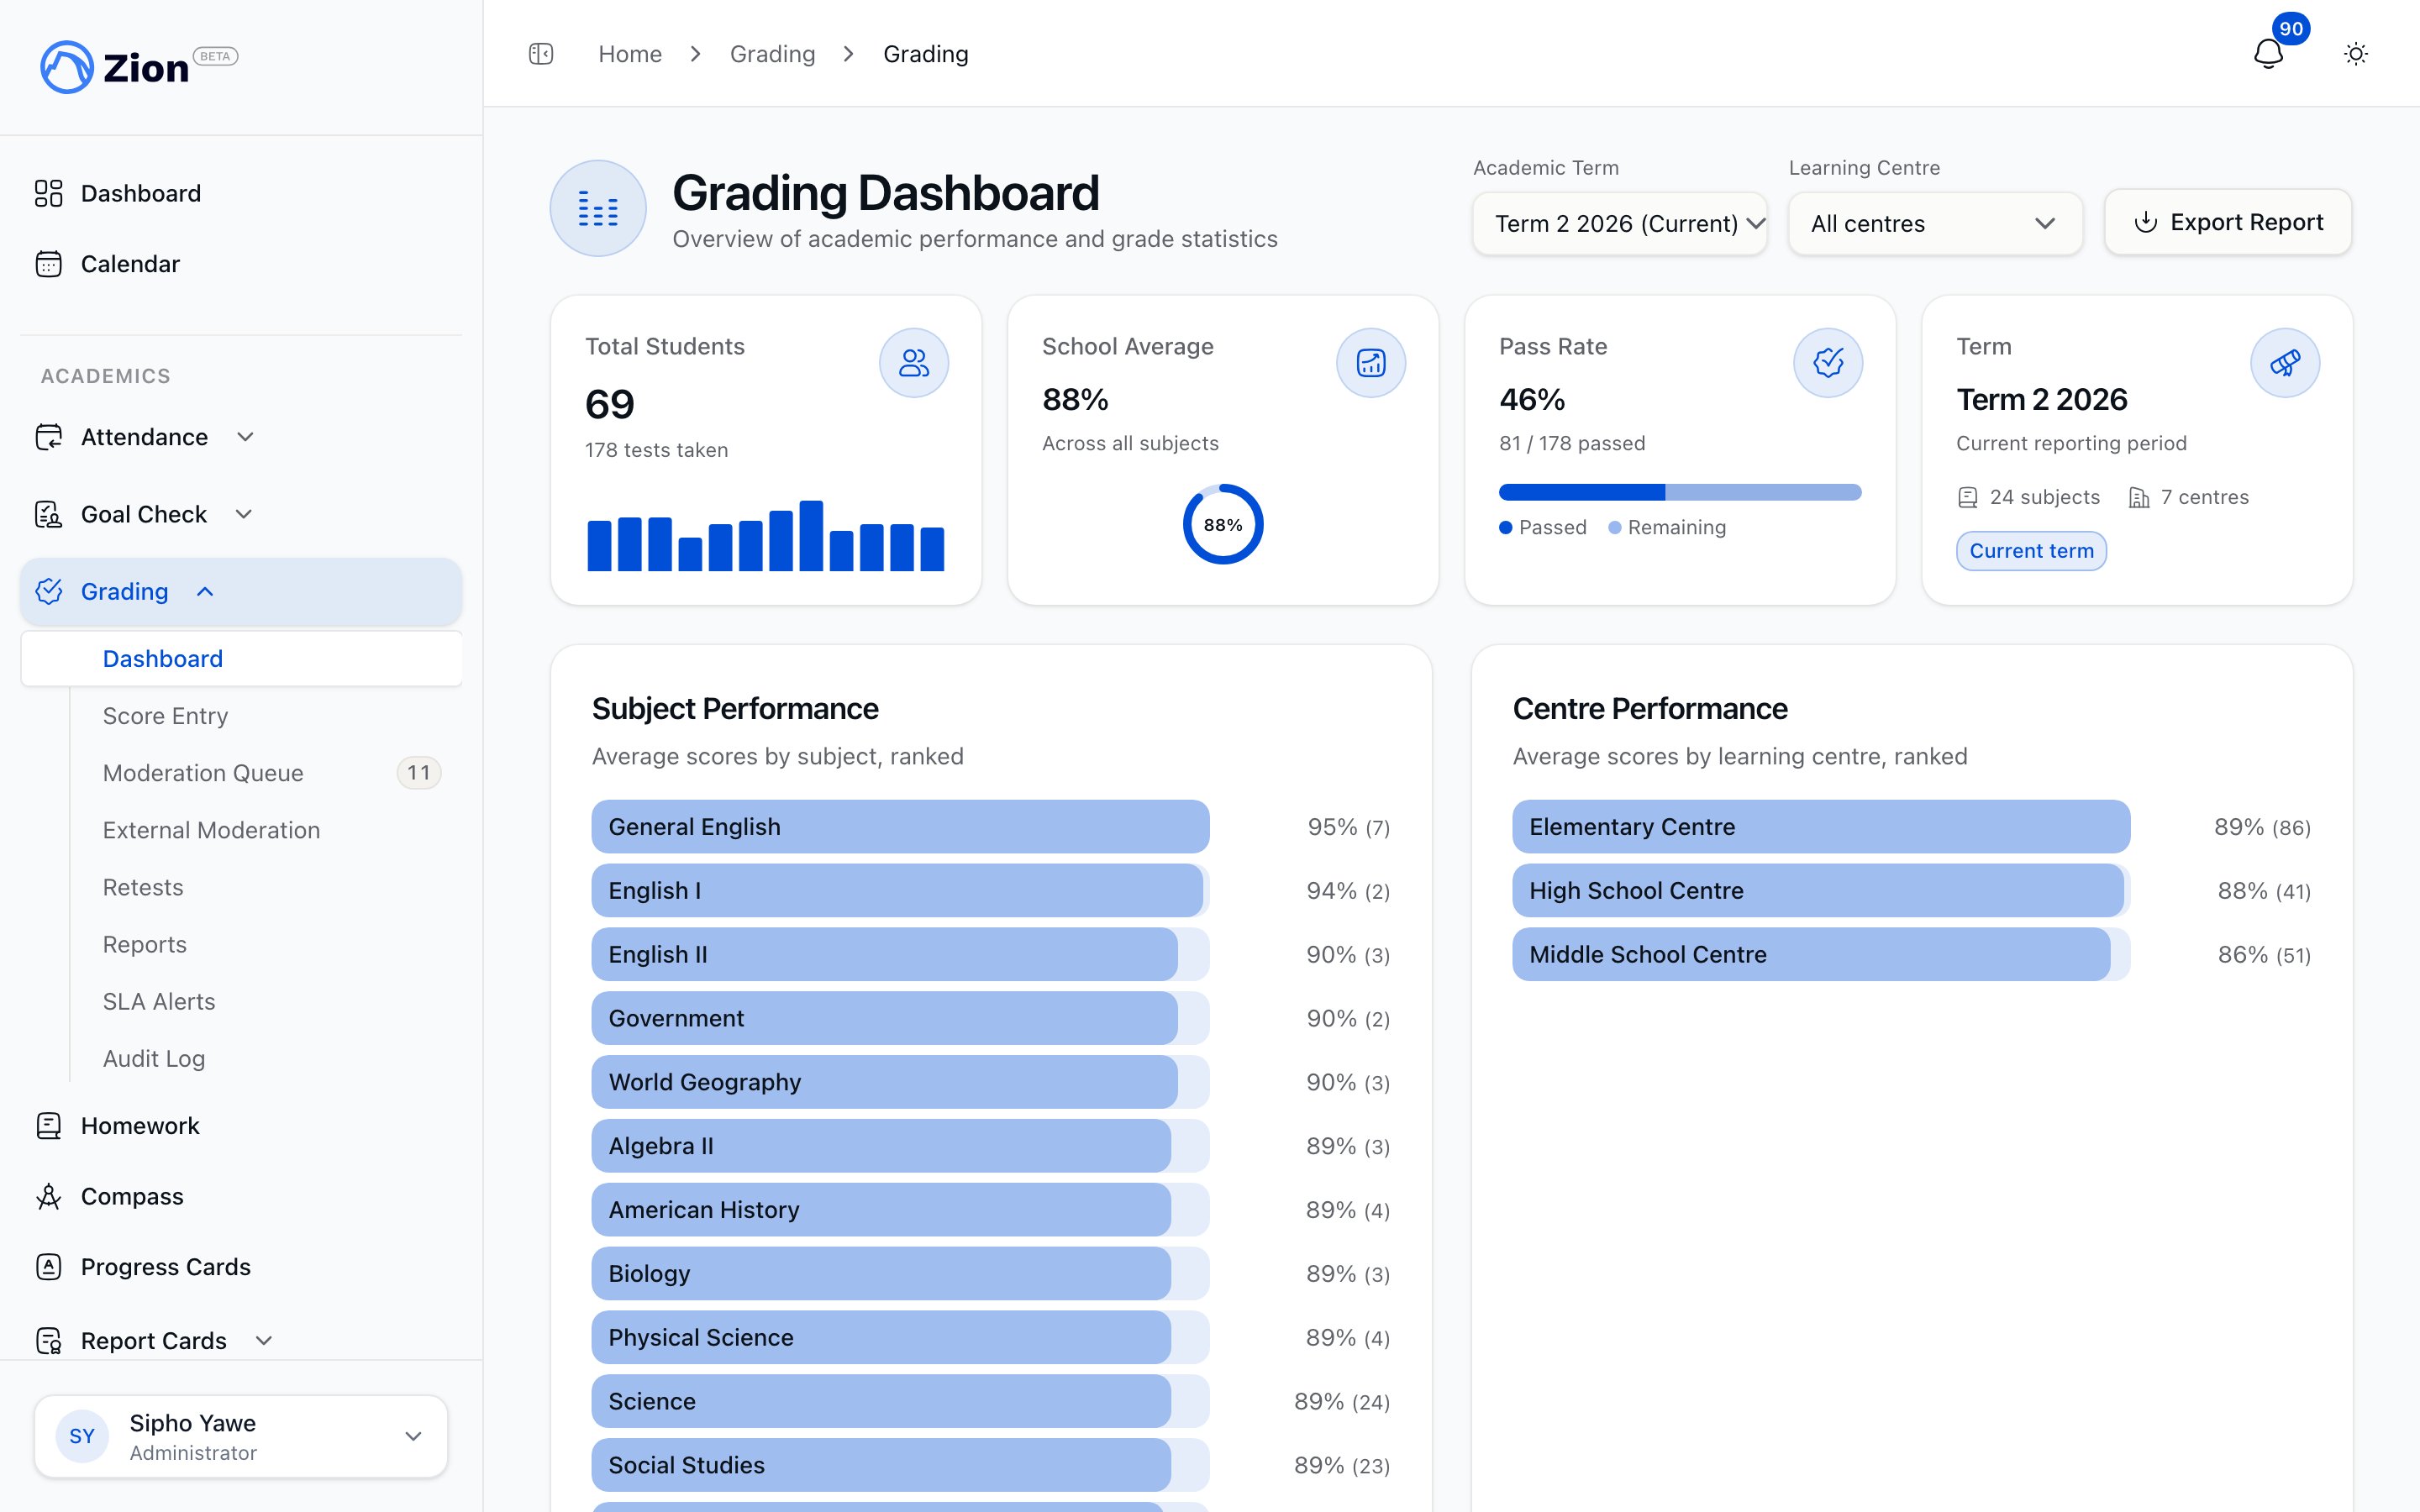This screenshot has width=2420, height=1512.
Task: Click the Report Cards icon
Action: [48, 1340]
